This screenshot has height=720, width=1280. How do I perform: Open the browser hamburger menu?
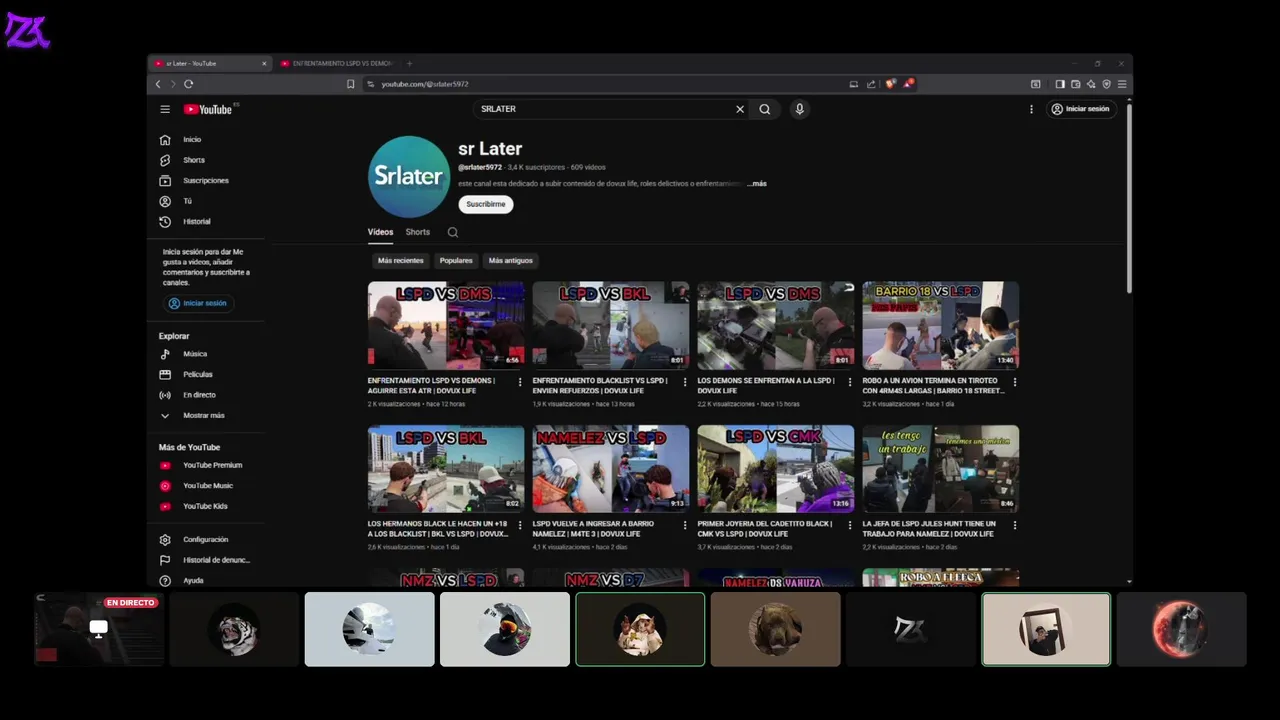[x=1122, y=84]
